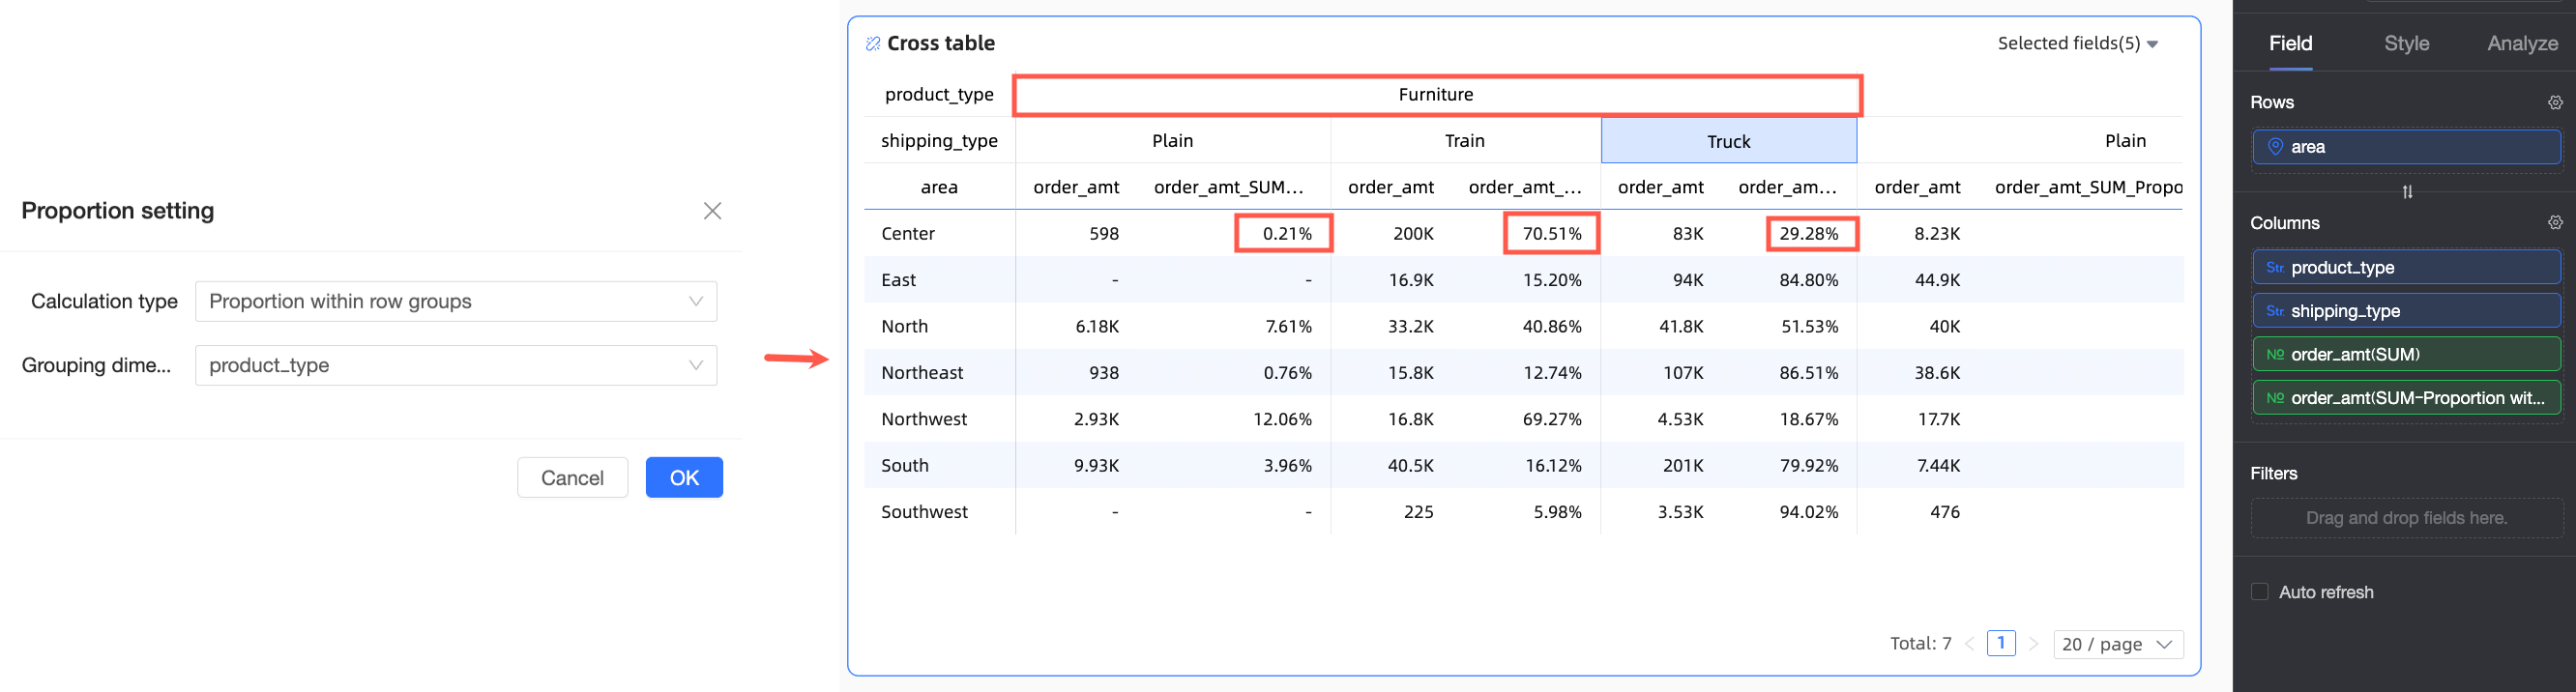Click the location icon on area field
The image size is (2576, 692).
[x=2275, y=147]
